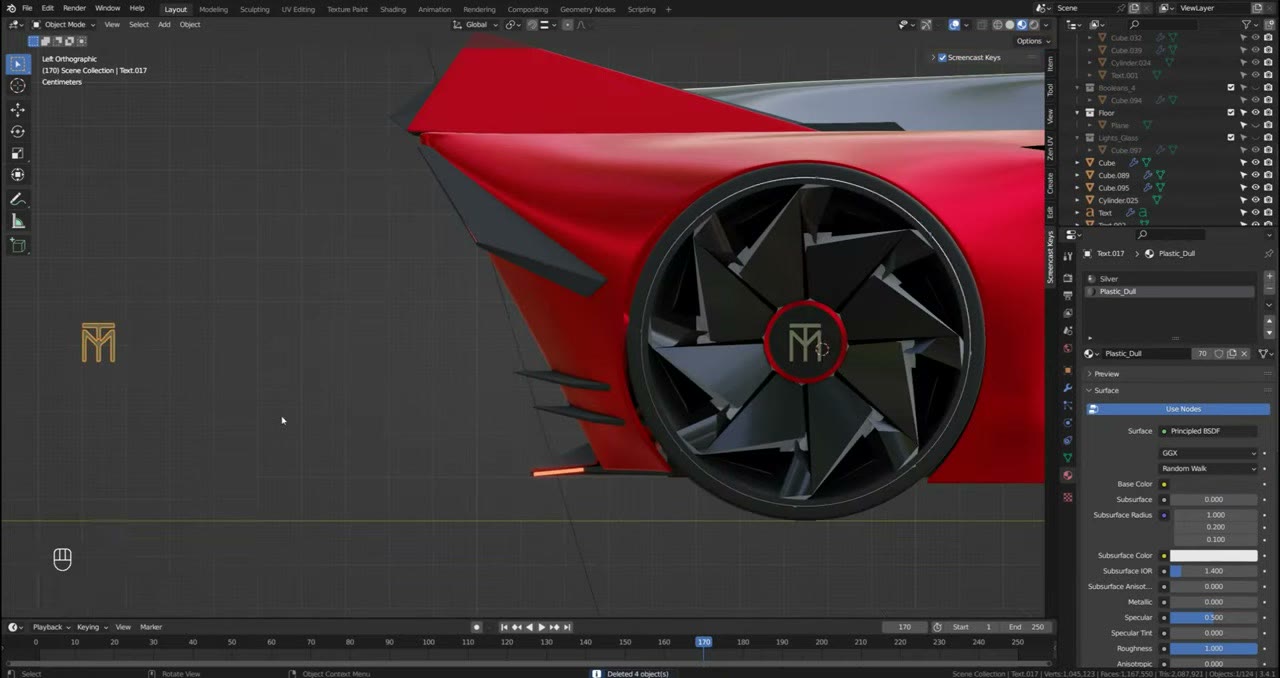The width and height of the screenshot is (1280, 678).
Task: Choose the Annotate tool
Action: click(18, 199)
